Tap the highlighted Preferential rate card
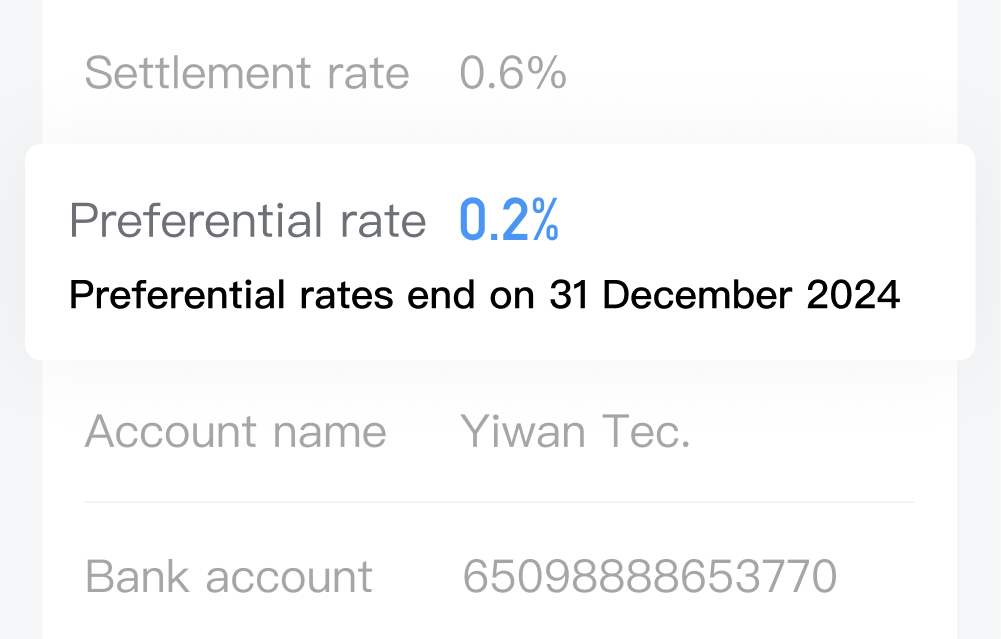This screenshot has height=639, width=1001. pos(500,252)
